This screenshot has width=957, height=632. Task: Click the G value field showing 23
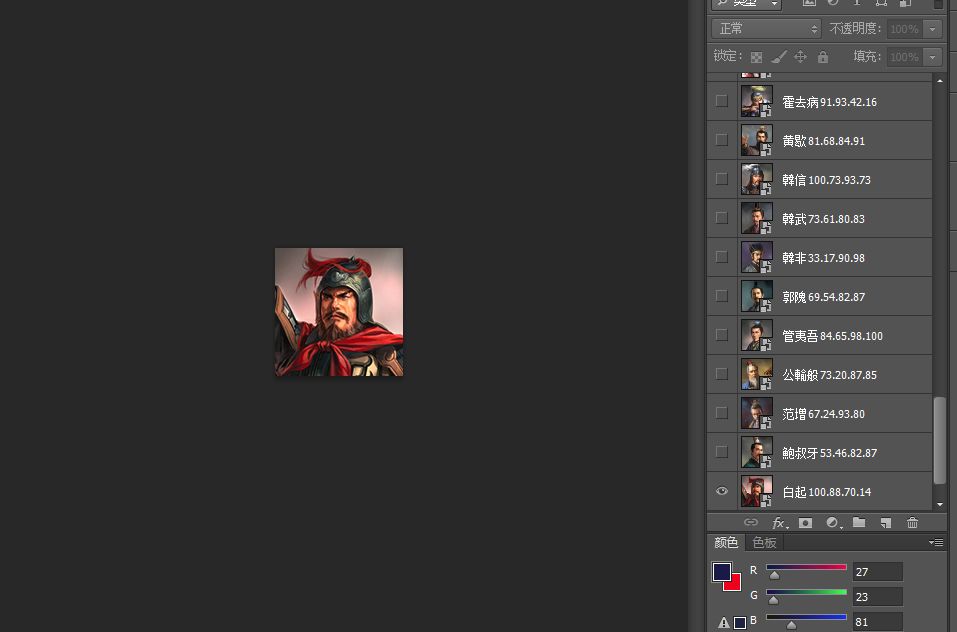(x=877, y=597)
